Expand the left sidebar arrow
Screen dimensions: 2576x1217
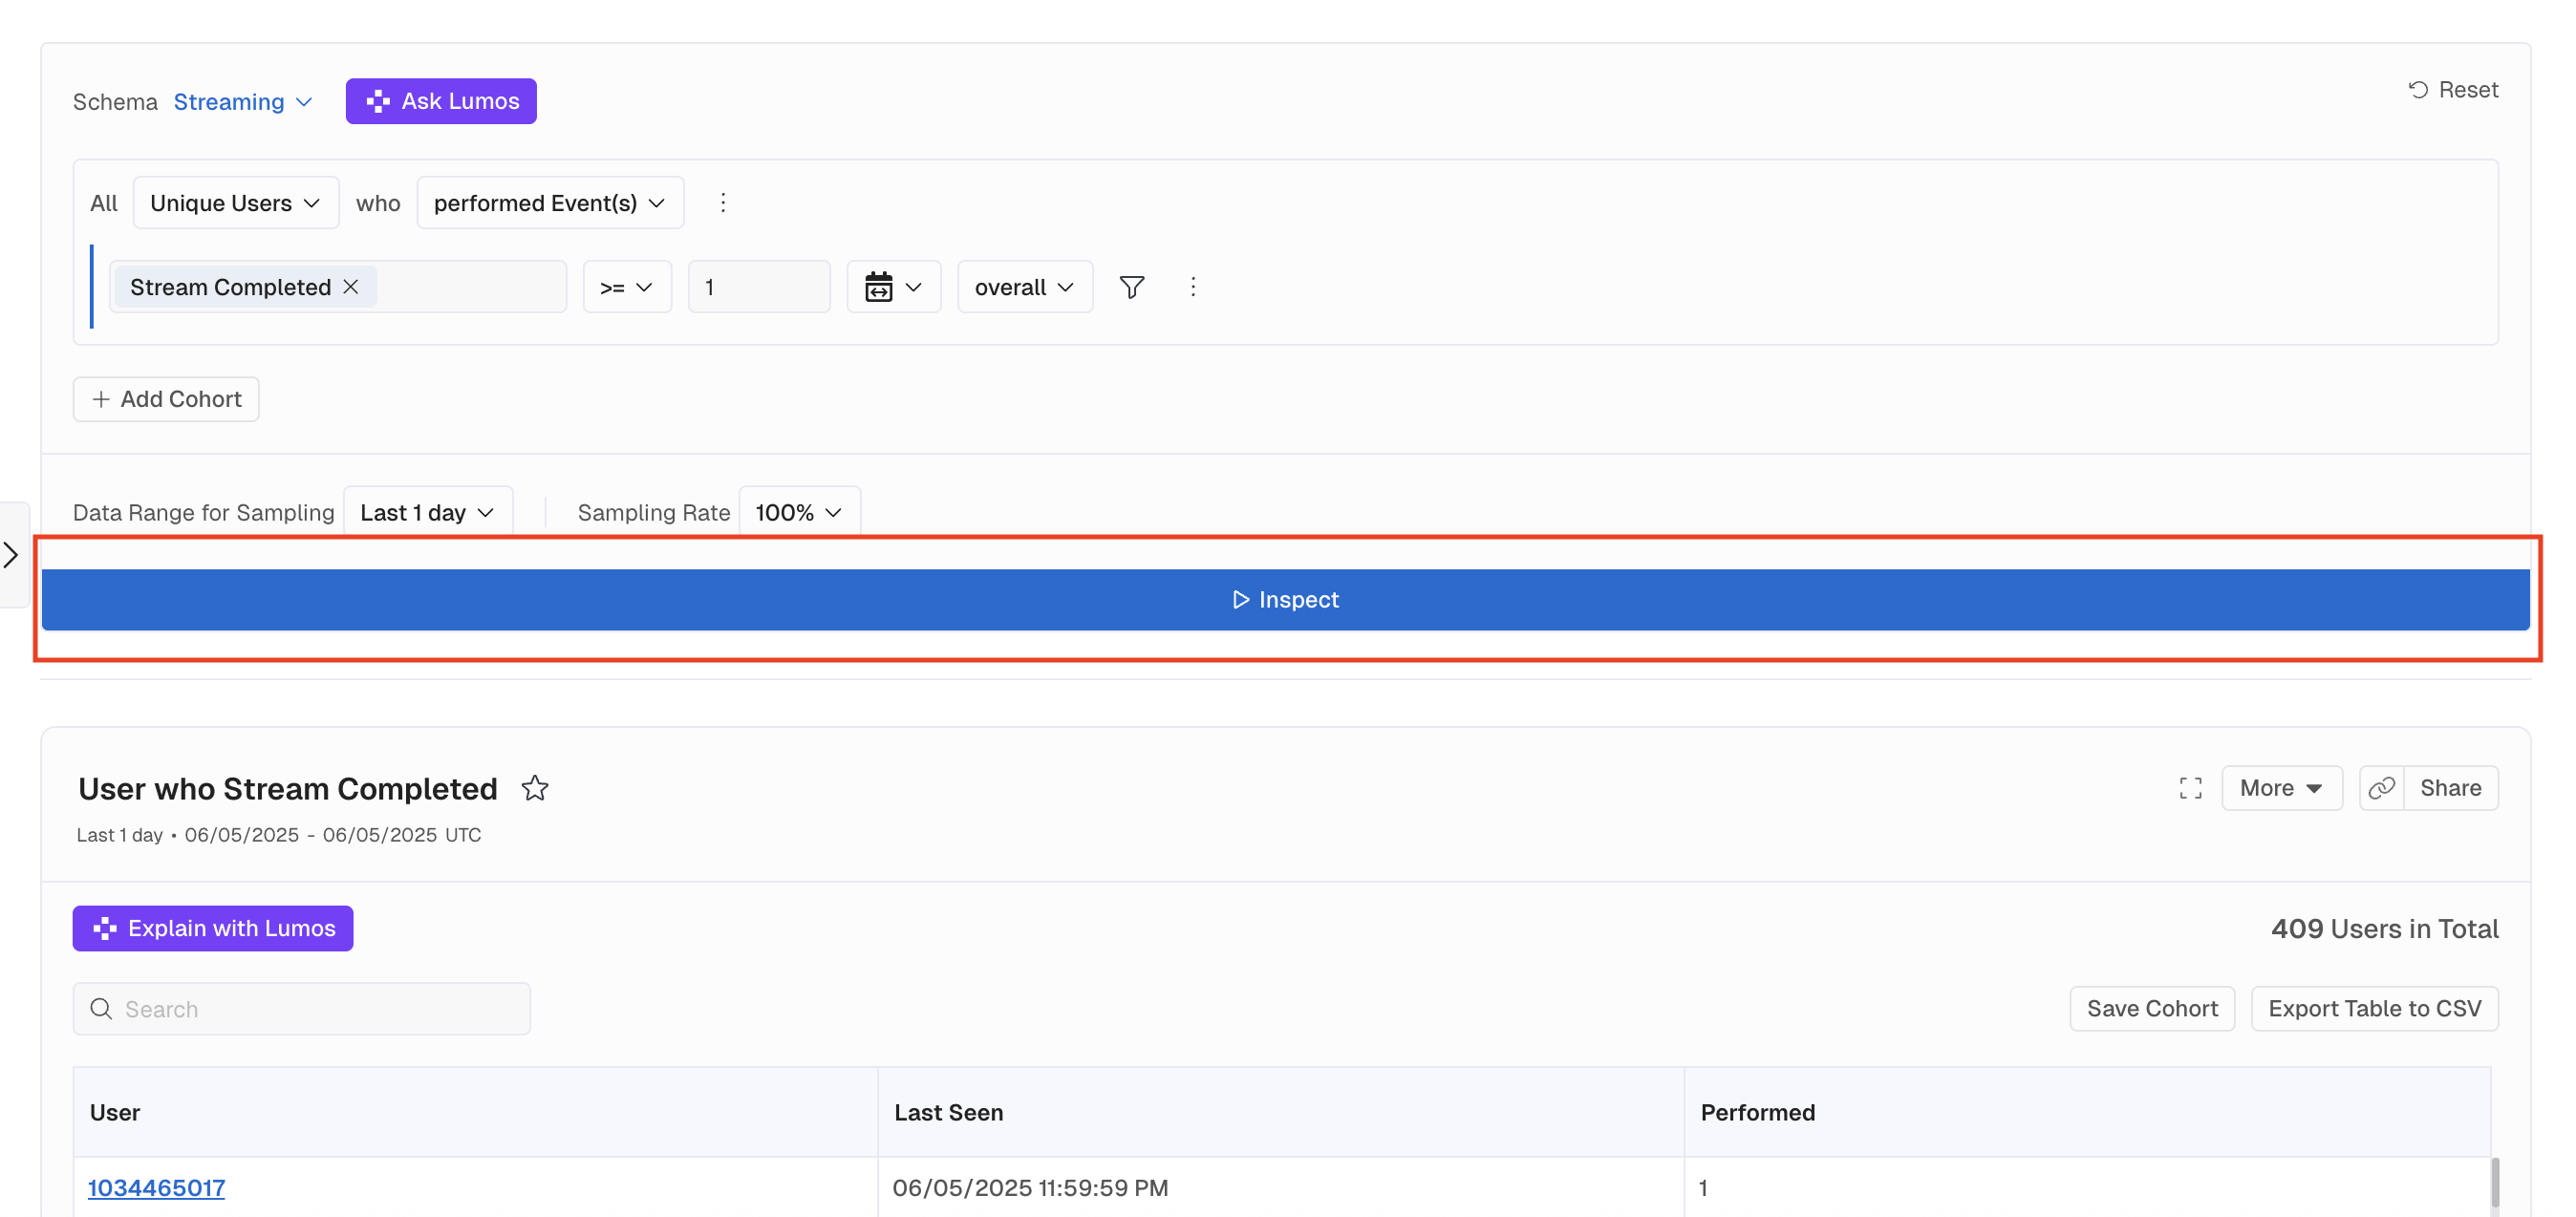11,555
